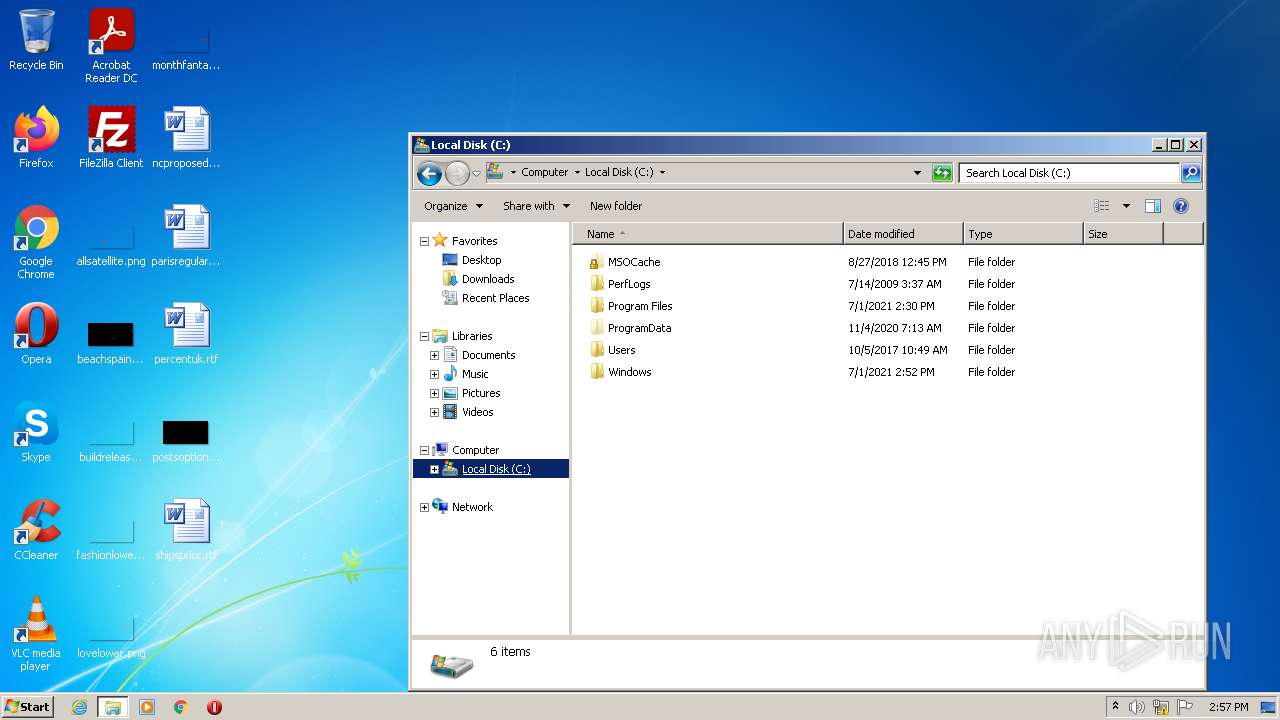Select the PerfLogs folder icon
The height and width of the screenshot is (720, 1280).
596,284
